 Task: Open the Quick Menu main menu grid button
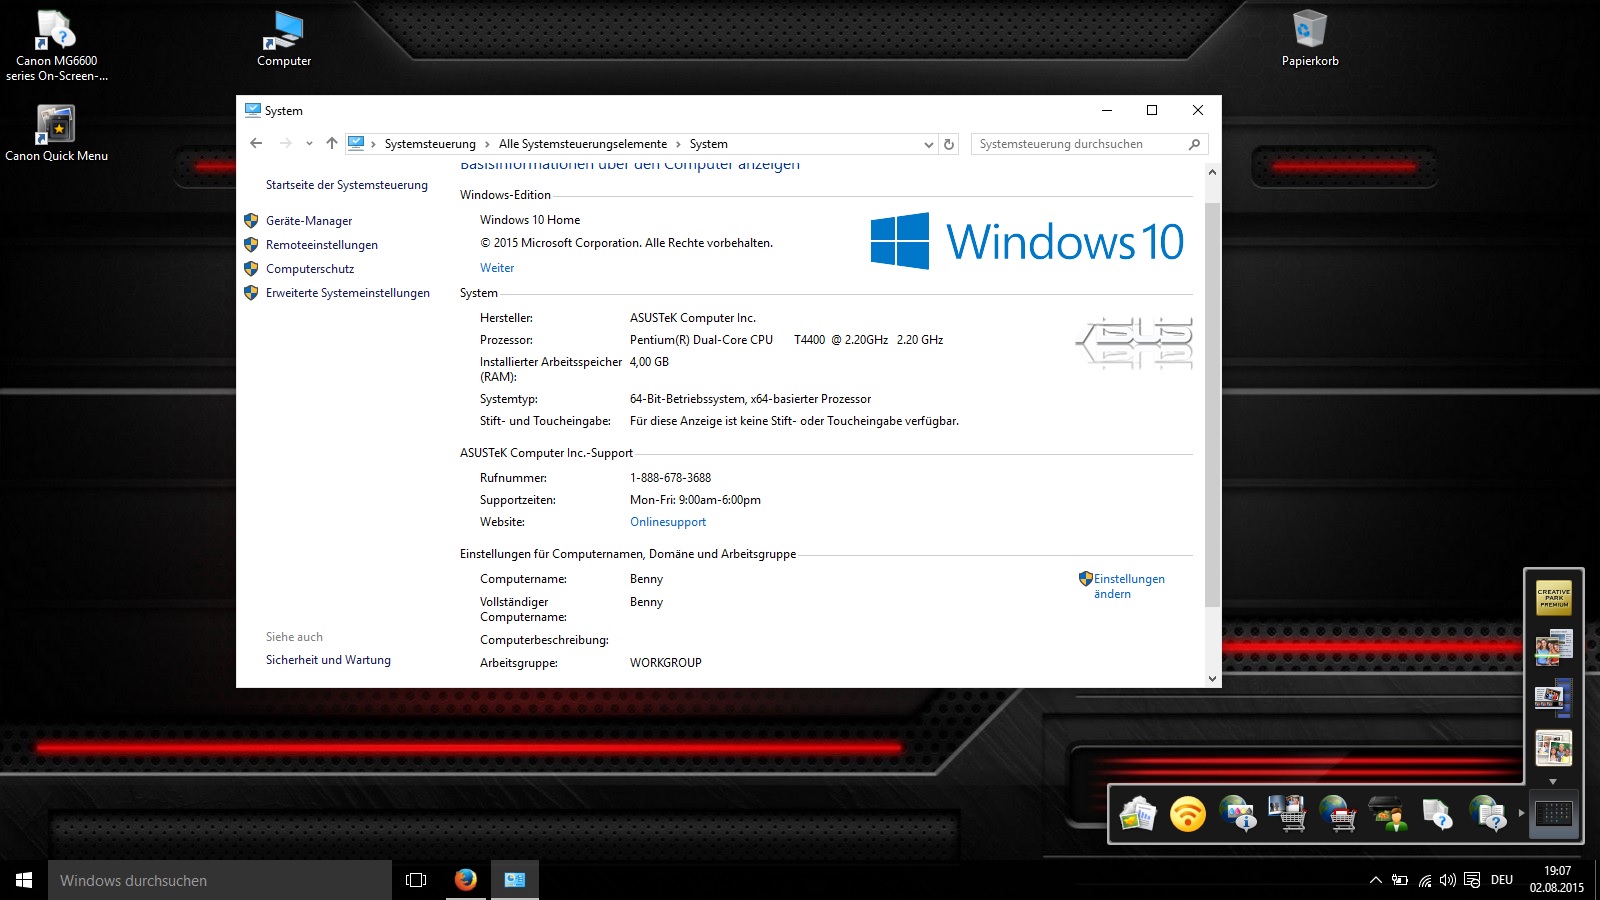(1553, 813)
